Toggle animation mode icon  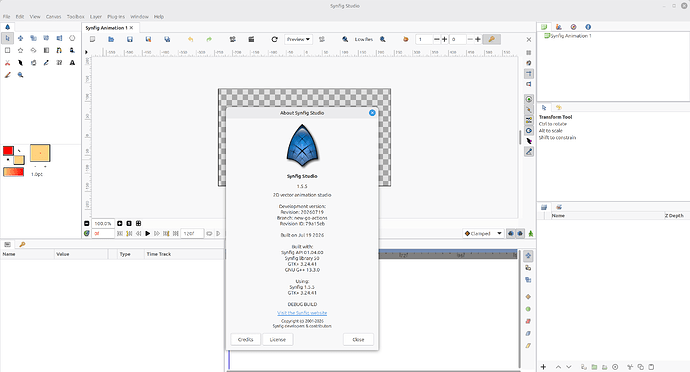click(x=531, y=233)
